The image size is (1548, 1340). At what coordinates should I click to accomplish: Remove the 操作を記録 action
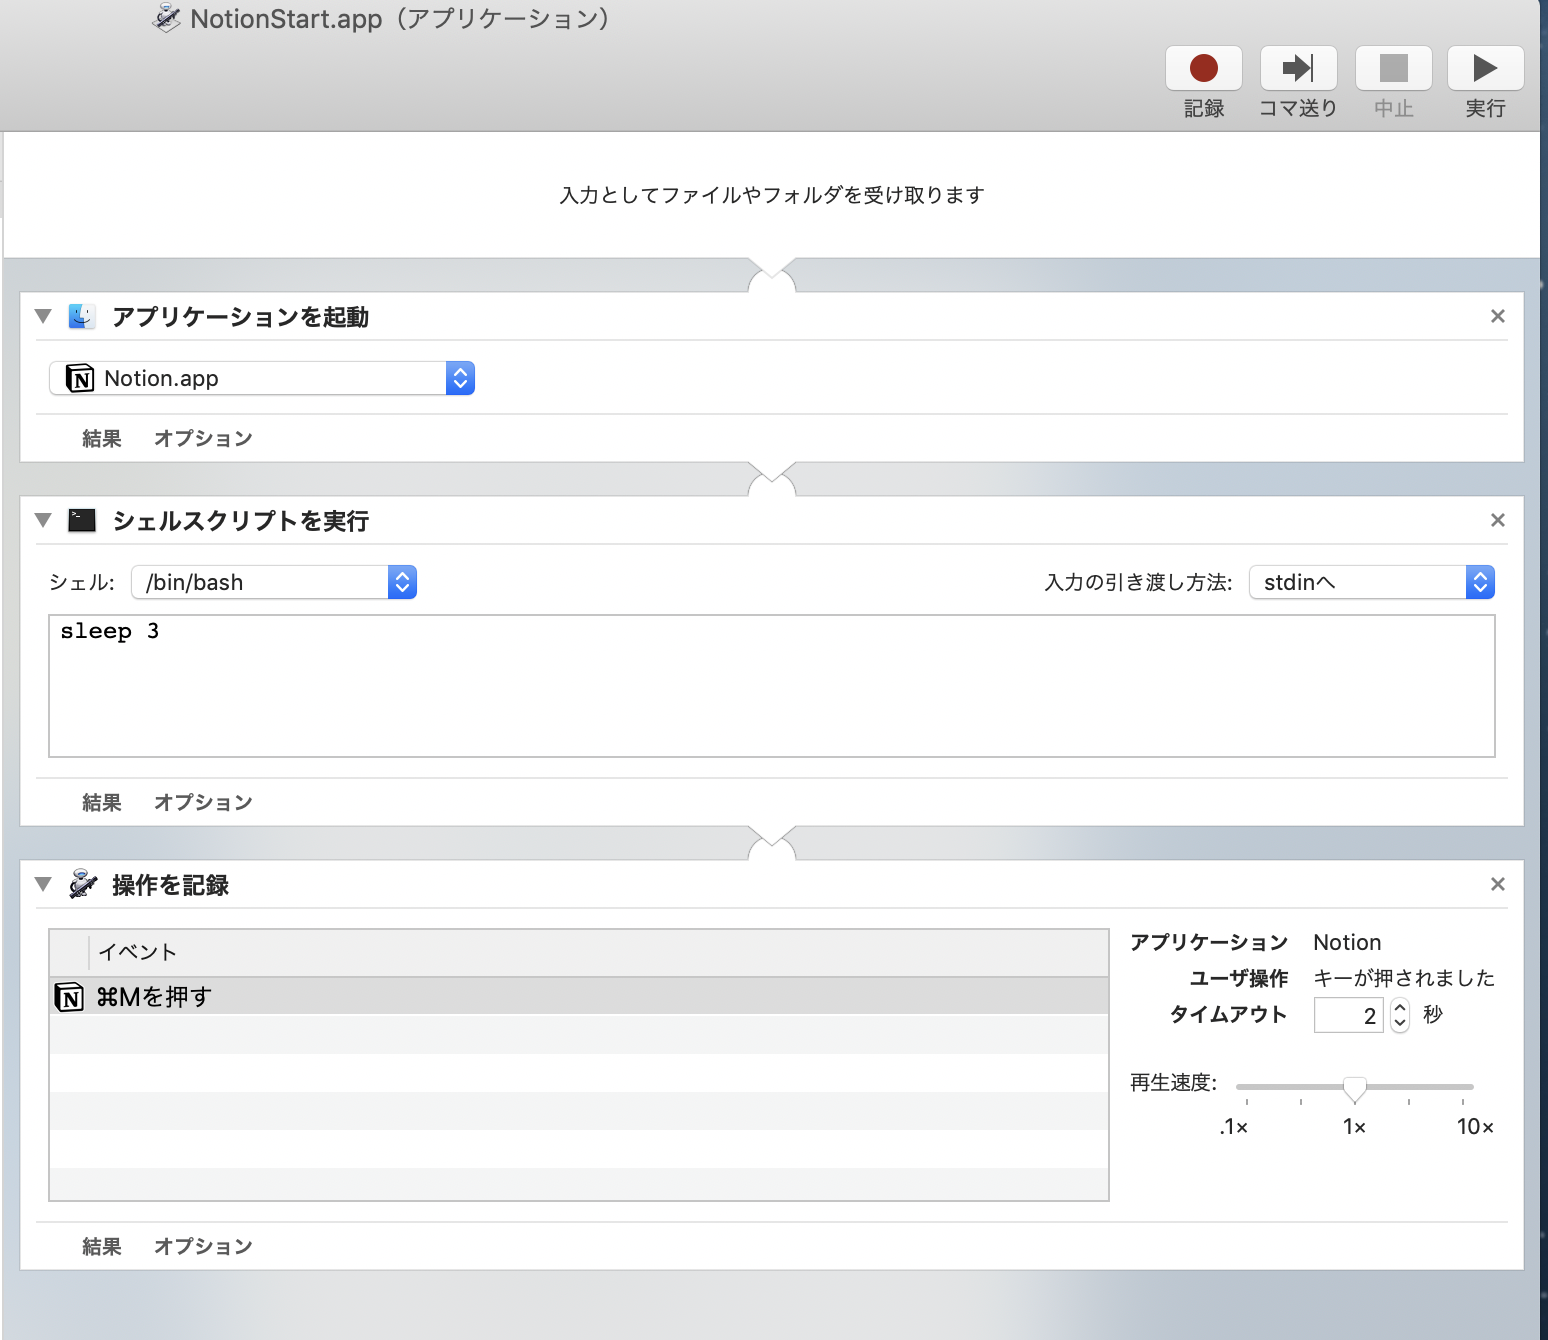pyautogui.click(x=1498, y=884)
